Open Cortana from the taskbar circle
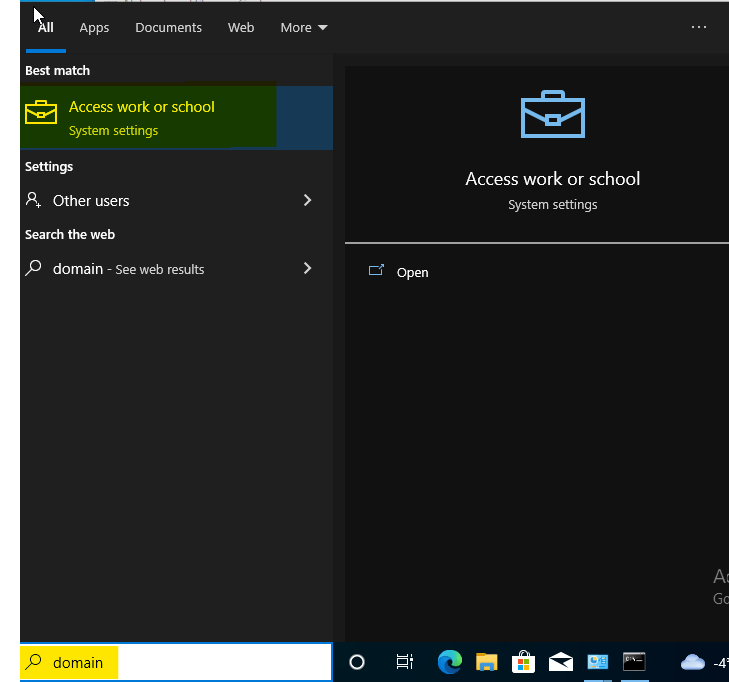This screenshot has height=682, width=729. [357, 662]
